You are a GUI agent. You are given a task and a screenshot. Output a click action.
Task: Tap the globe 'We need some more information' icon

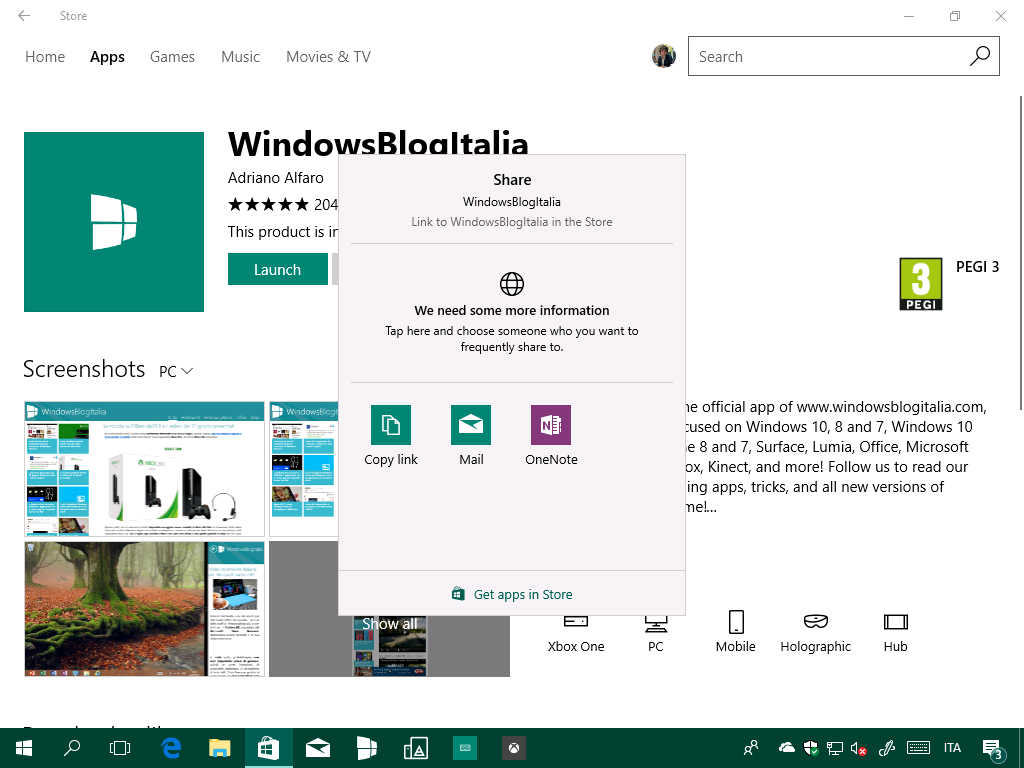click(512, 284)
